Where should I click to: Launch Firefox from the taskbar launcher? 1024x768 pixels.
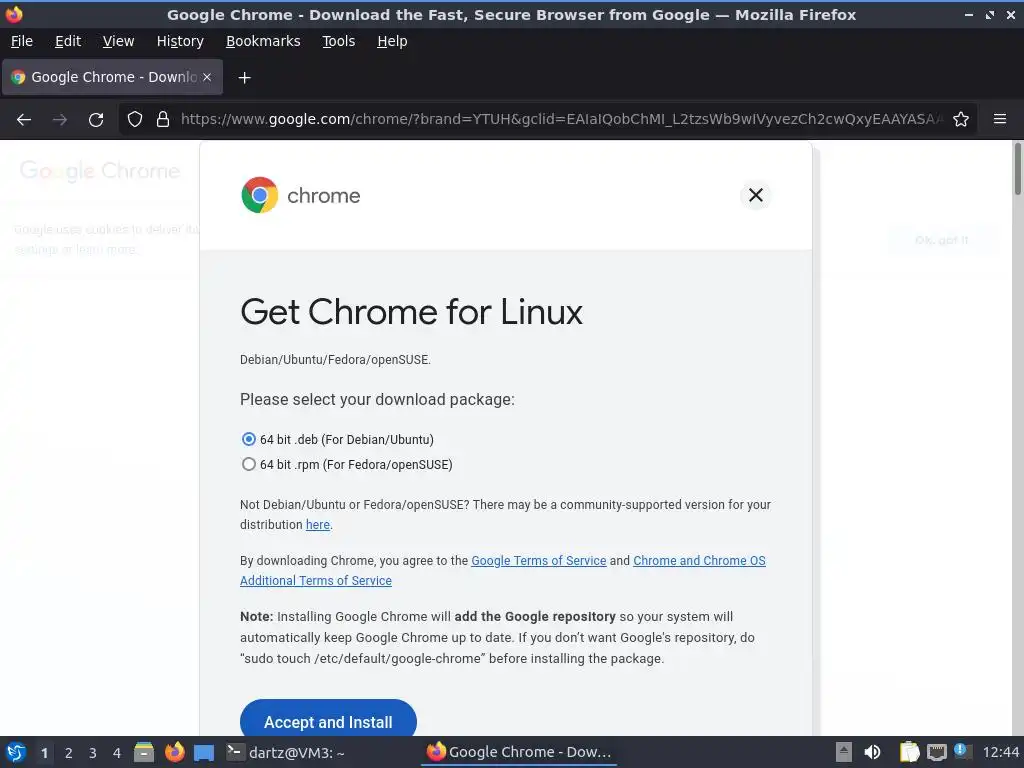(x=174, y=752)
